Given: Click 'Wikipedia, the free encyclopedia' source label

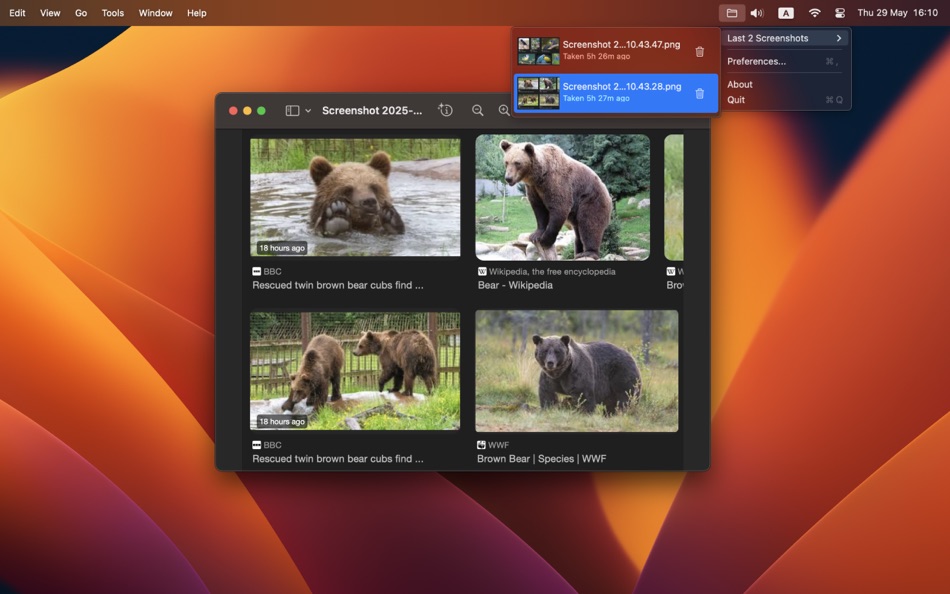Looking at the screenshot, I should point(552,272).
